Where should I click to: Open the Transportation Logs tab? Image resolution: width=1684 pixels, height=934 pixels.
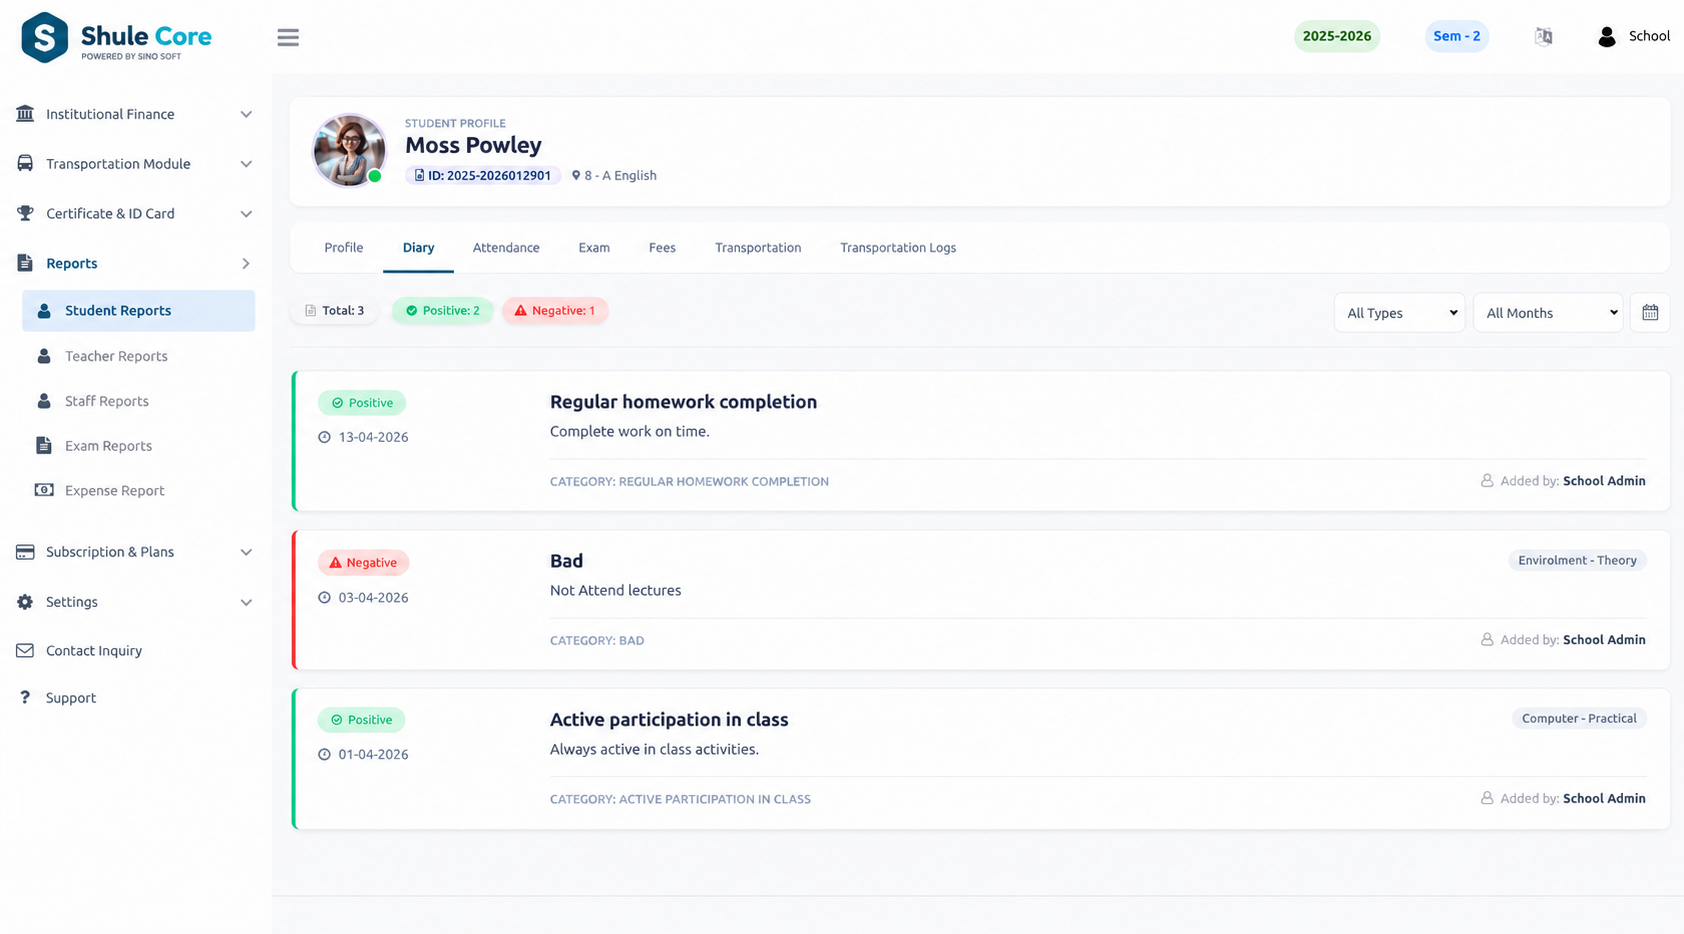(898, 248)
